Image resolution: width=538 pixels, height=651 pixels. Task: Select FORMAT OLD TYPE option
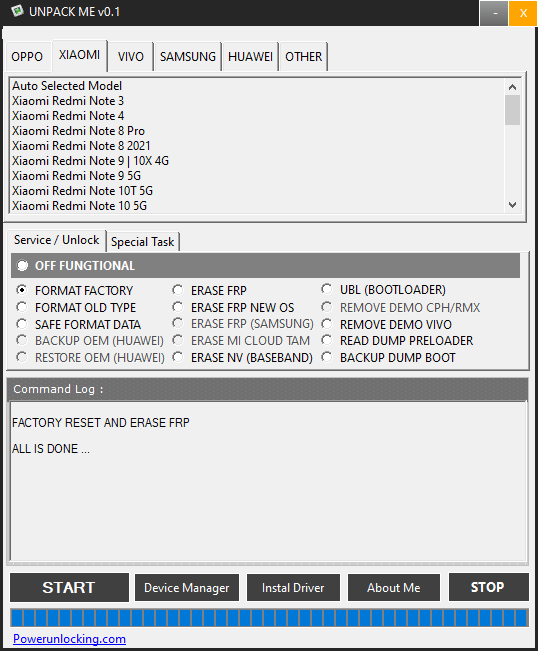[x=22, y=307]
